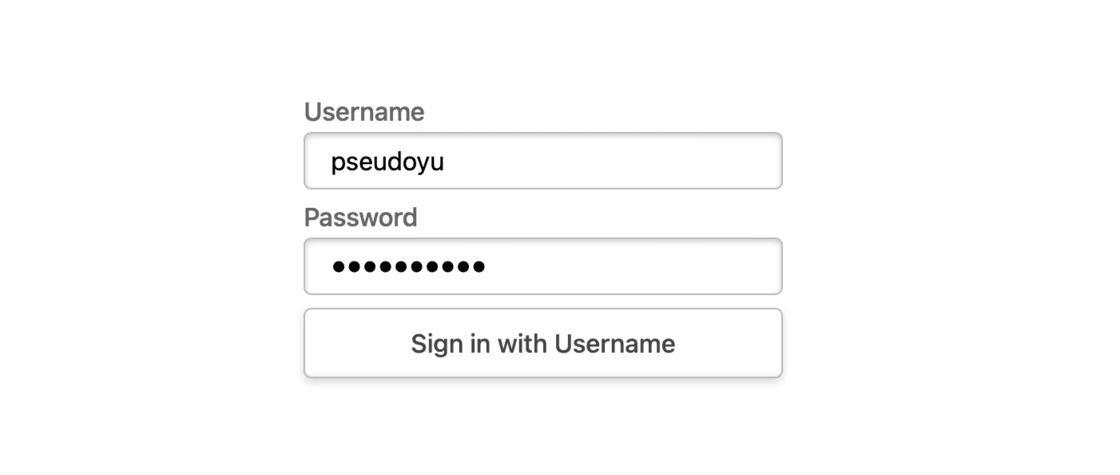Click the last dot of the masked password
Screen dimensions: 1120x475
click(x=479, y=267)
